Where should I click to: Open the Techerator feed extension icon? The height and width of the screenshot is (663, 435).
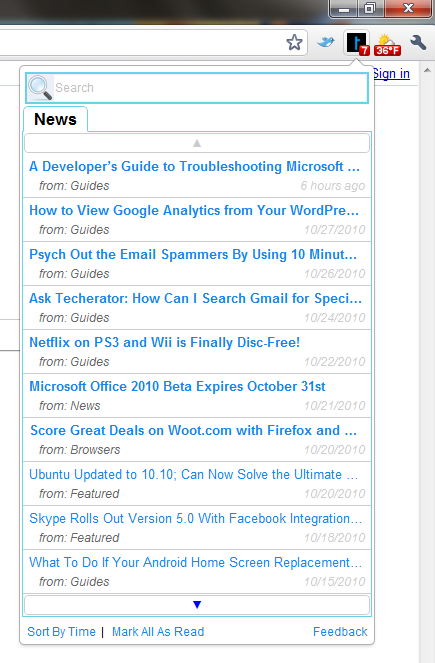point(357,43)
